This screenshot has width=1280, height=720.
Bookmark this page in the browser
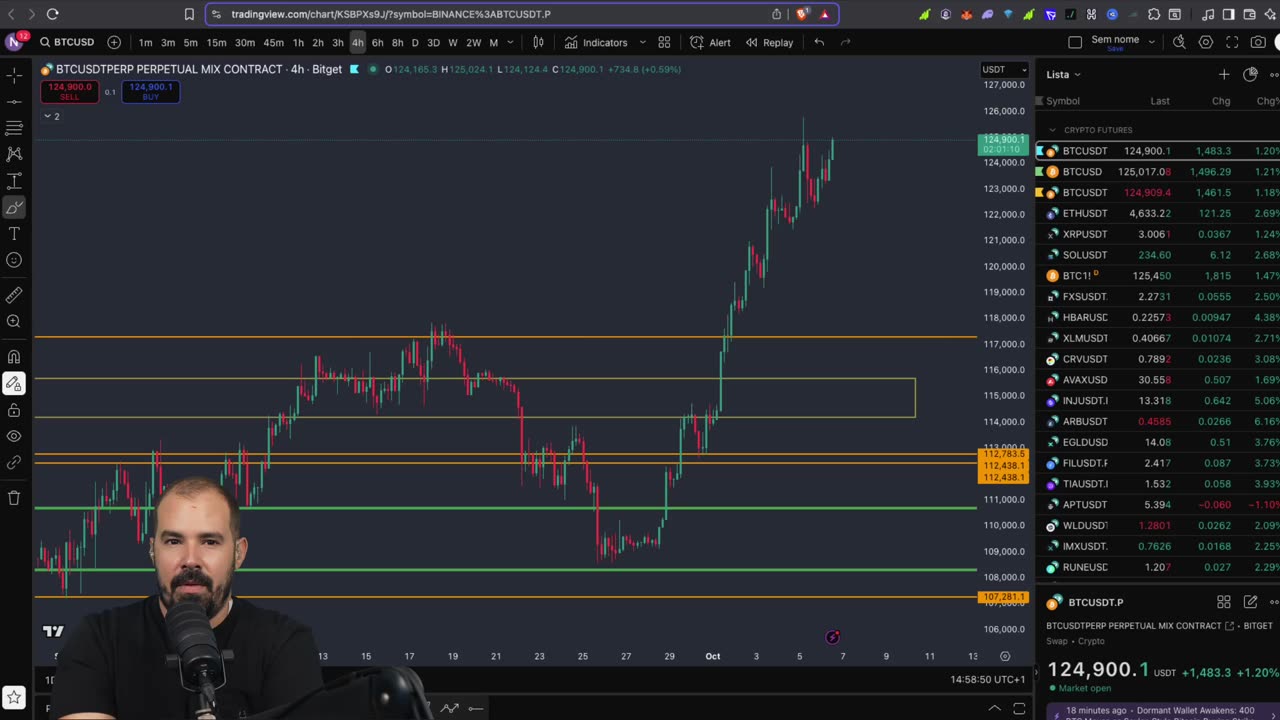click(189, 14)
